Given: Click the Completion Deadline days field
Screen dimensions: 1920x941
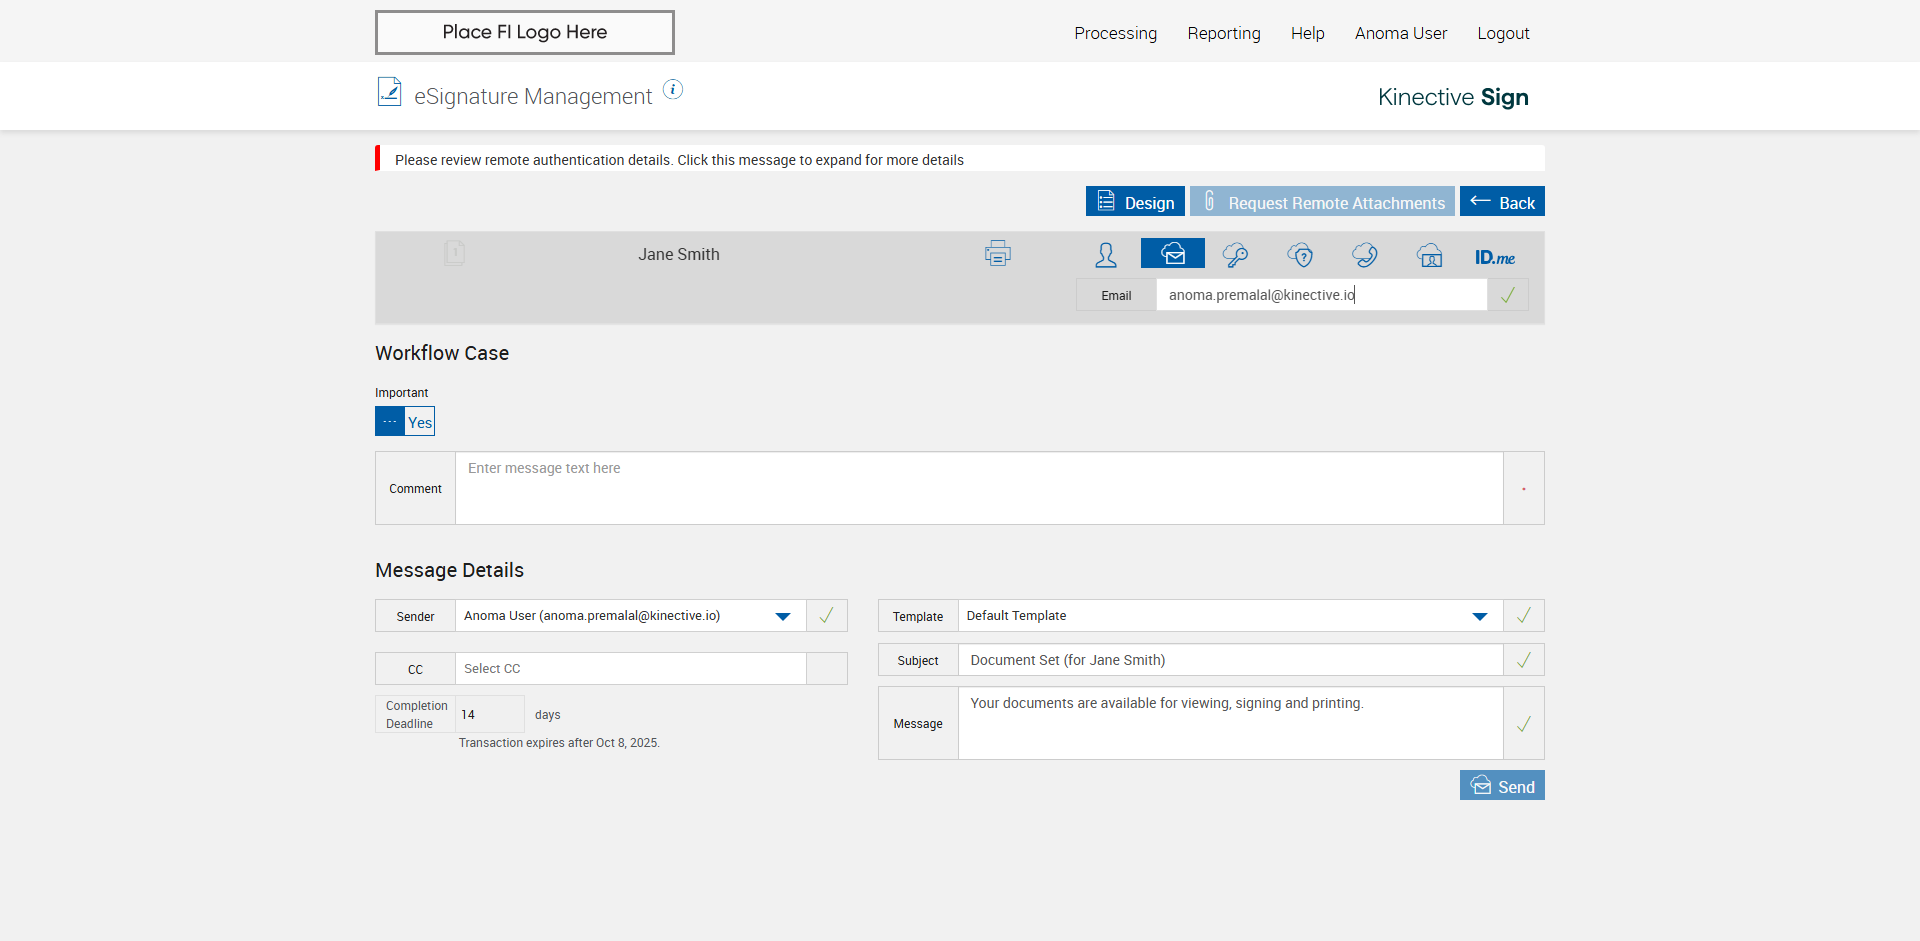Looking at the screenshot, I should point(490,715).
